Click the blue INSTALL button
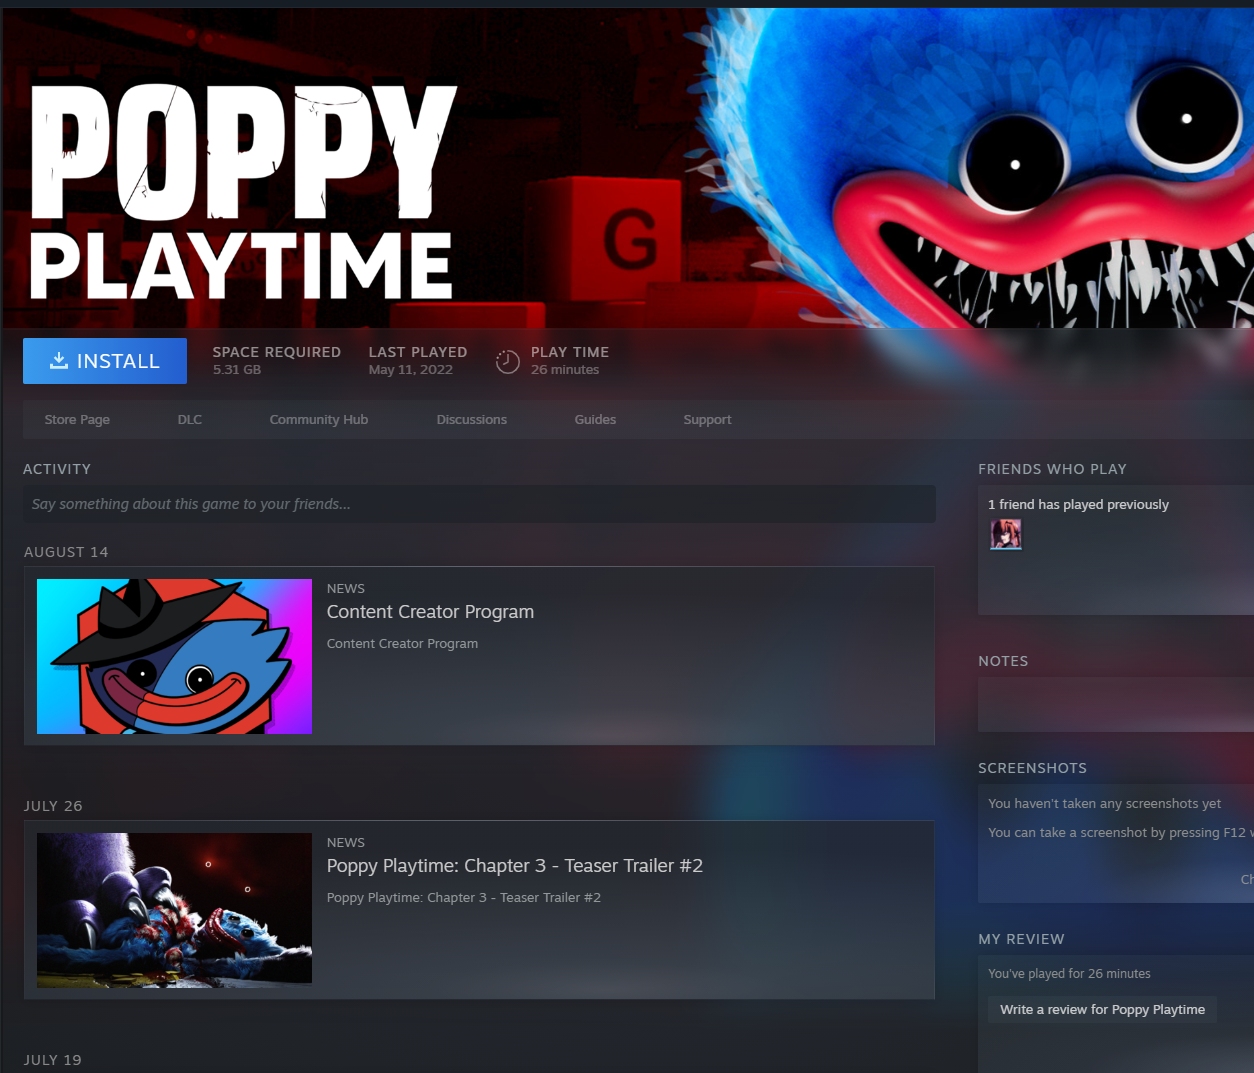The height and width of the screenshot is (1073, 1254). [x=105, y=361]
